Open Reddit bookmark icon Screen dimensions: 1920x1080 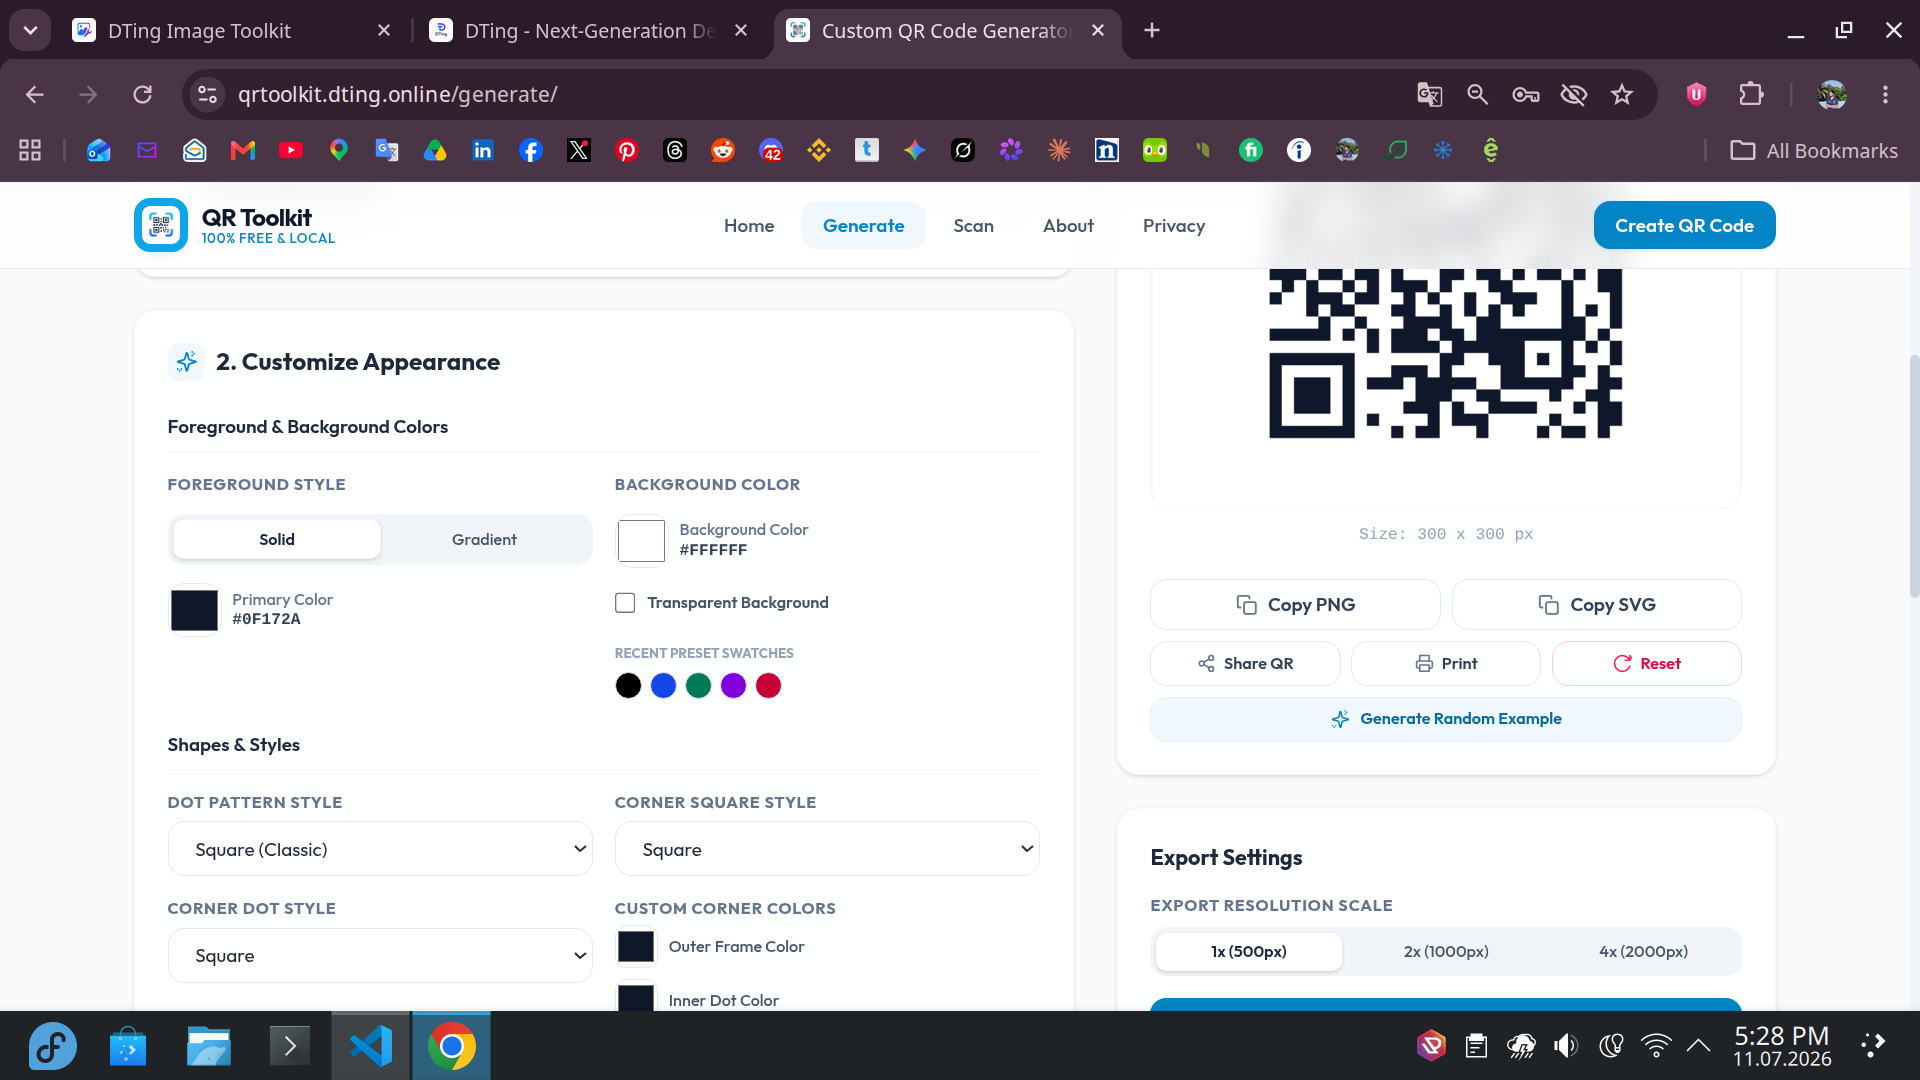coord(723,150)
